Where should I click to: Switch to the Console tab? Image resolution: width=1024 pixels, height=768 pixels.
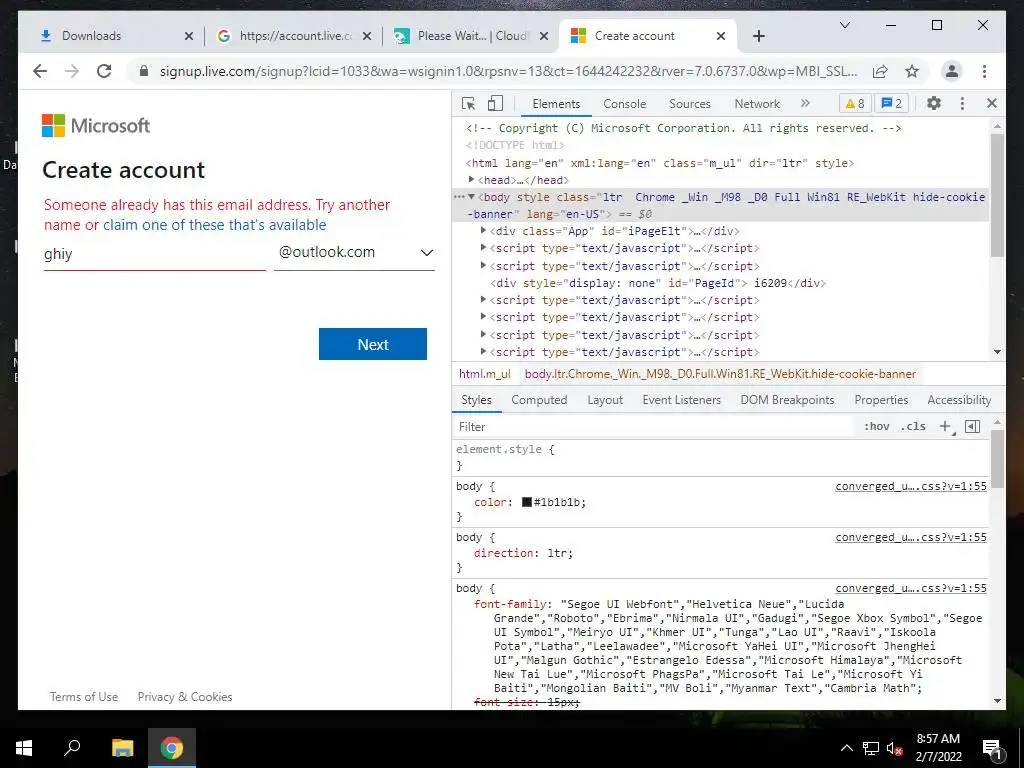(624, 103)
